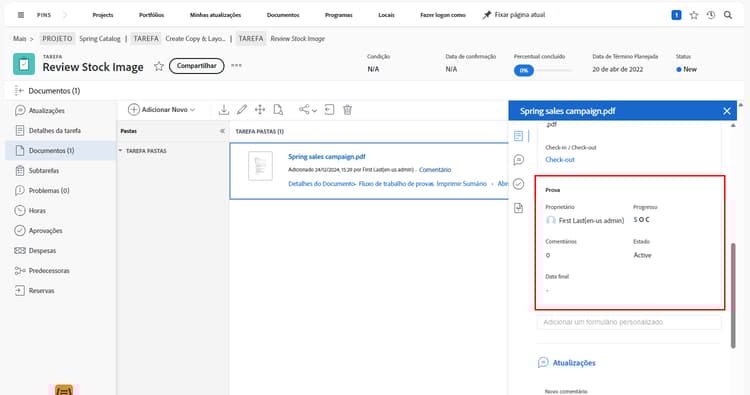Open Detalhes do Documento link
This screenshot has width=750, height=395.
tap(321, 184)
